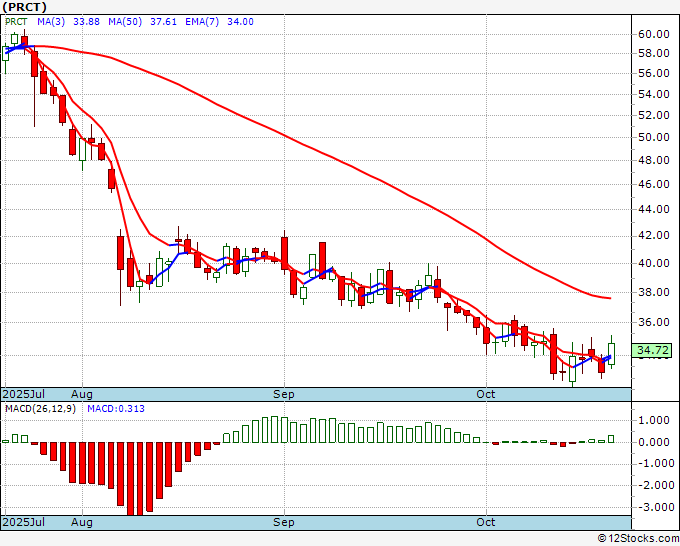
Task: Click the last green candlestick
Action: click(611, 354)
